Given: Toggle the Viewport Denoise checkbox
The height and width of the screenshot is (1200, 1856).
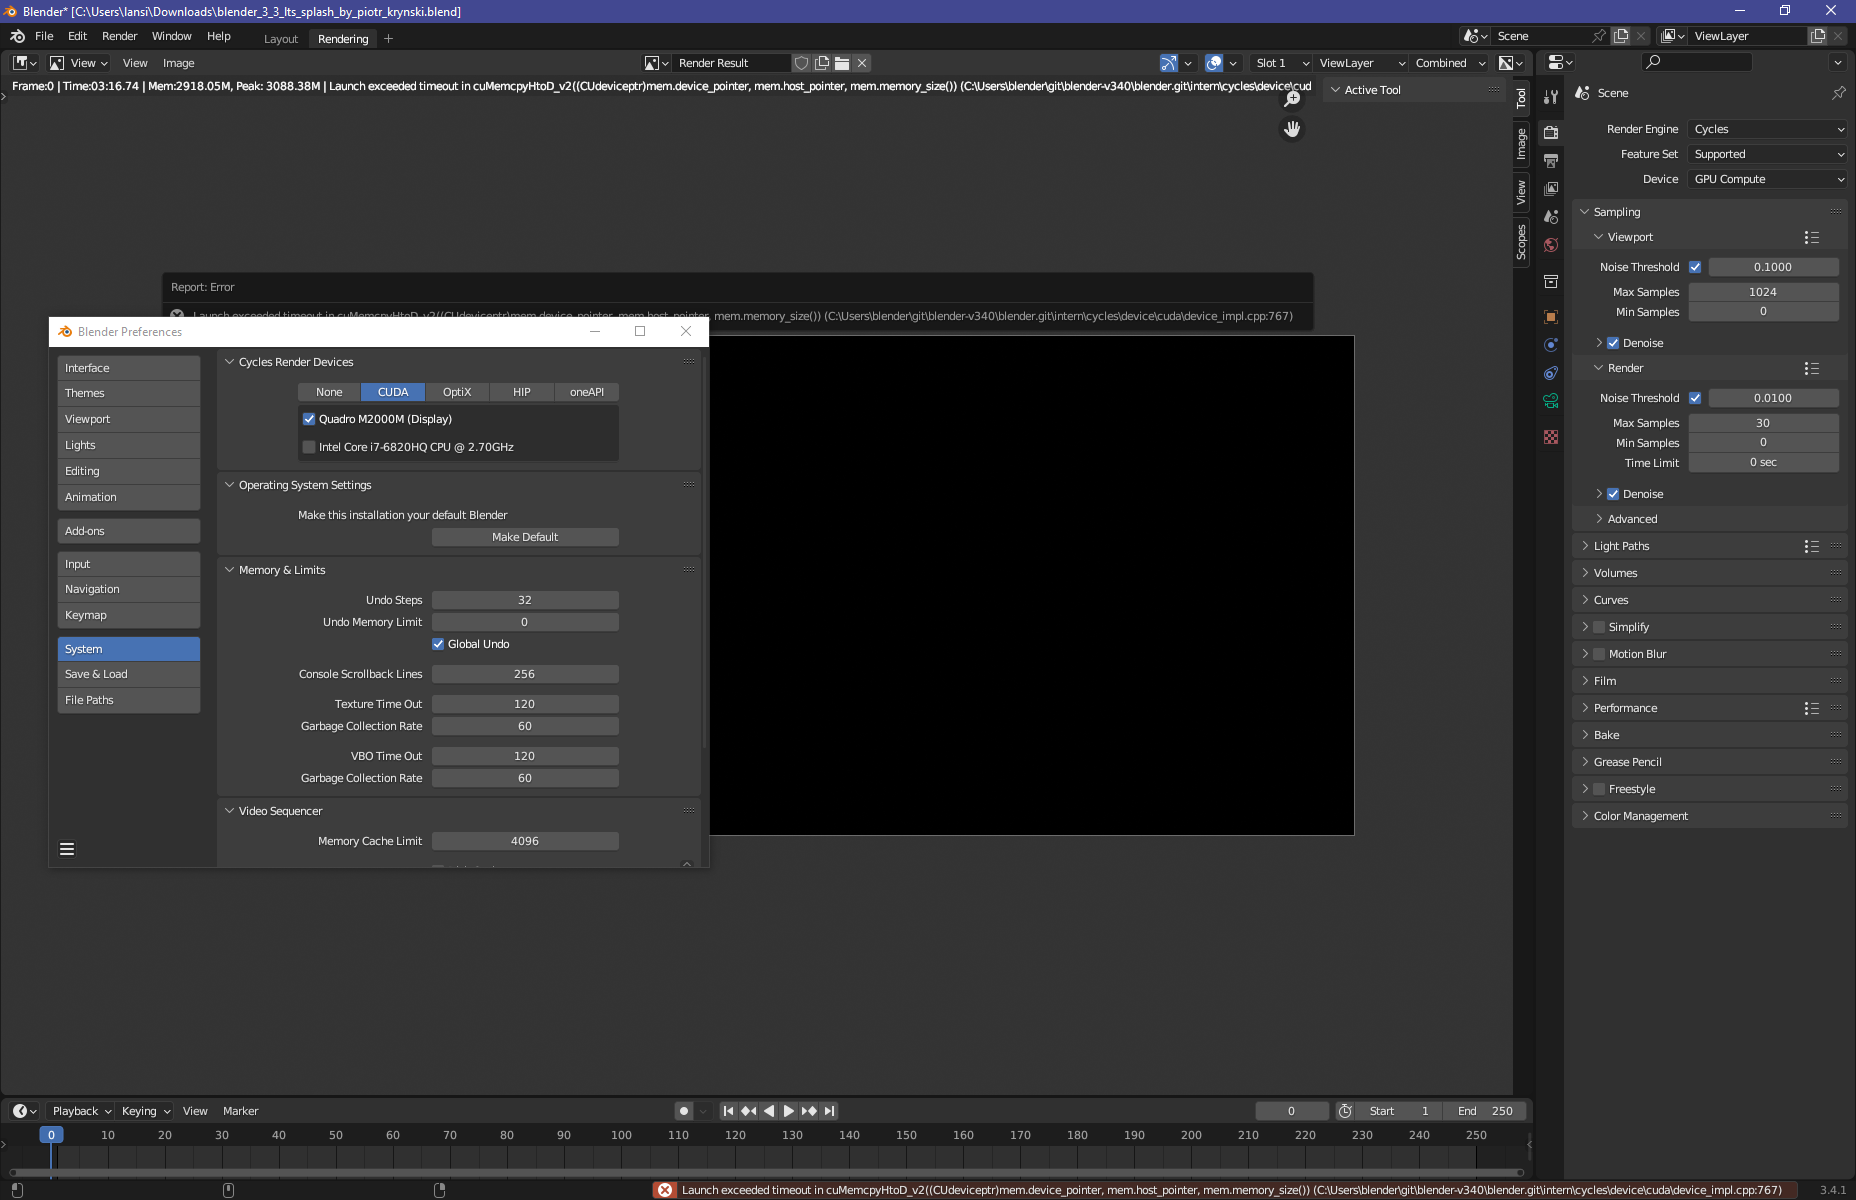Looking at the screenshot, I should [x=1613, y=343].
